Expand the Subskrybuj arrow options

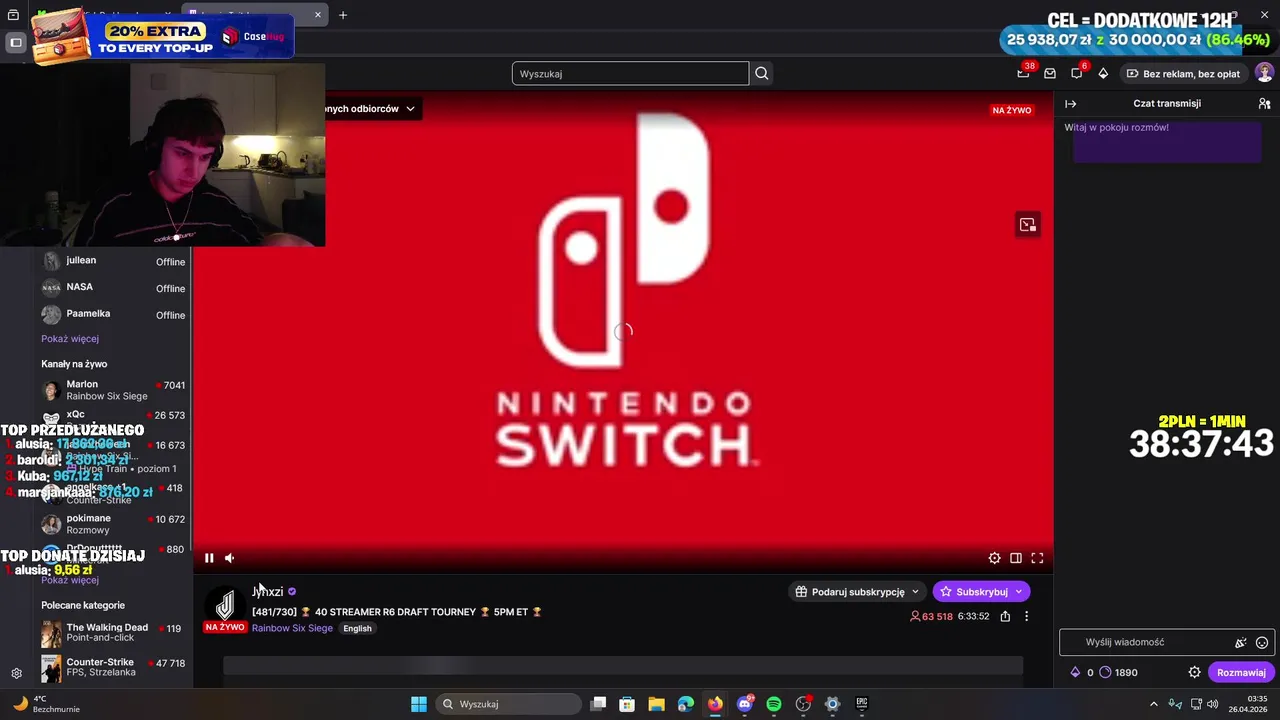pyautogui.click(x=1019, y=592)
